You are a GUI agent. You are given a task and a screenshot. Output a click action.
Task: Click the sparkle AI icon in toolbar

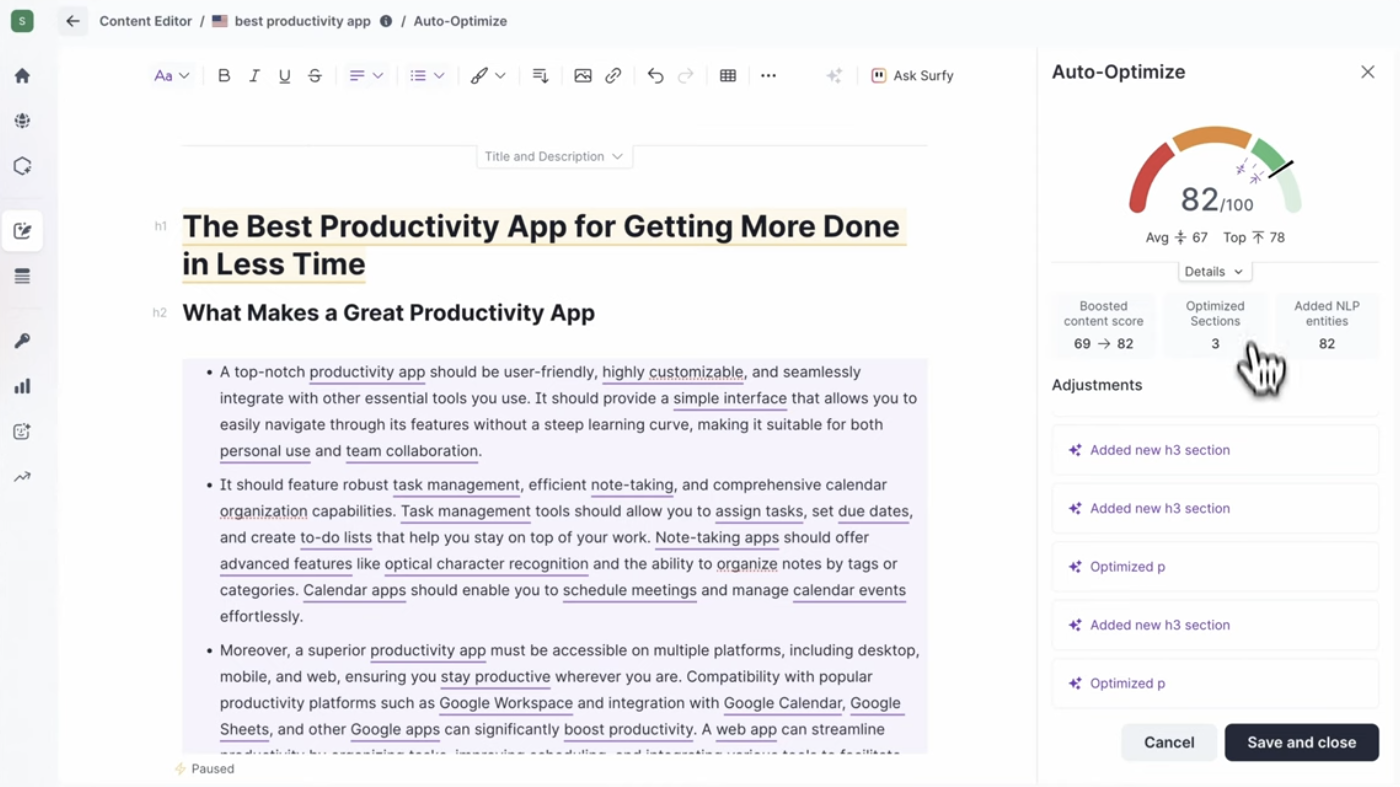click(834, 76)
